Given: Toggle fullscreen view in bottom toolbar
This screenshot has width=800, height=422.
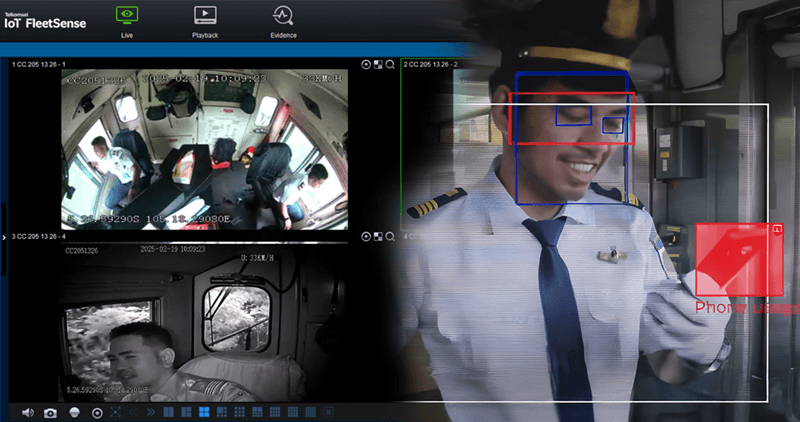Looking at the screenshot, I should tap(115, 412).
